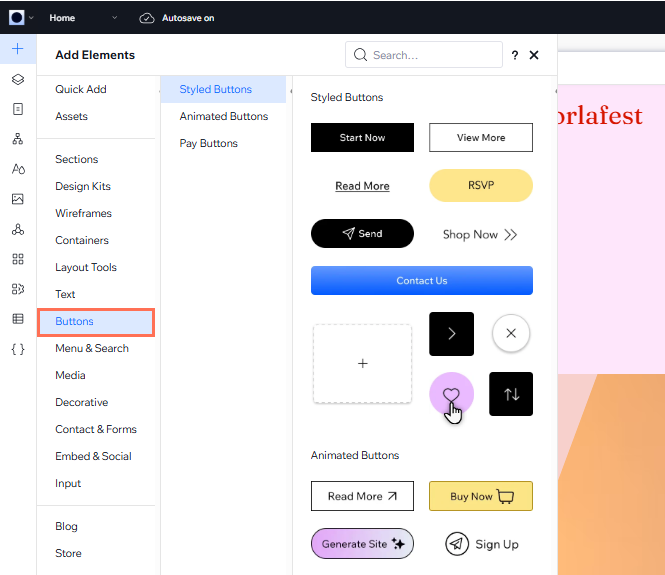Select the black up-down arrows icon button

coord(511,394)
